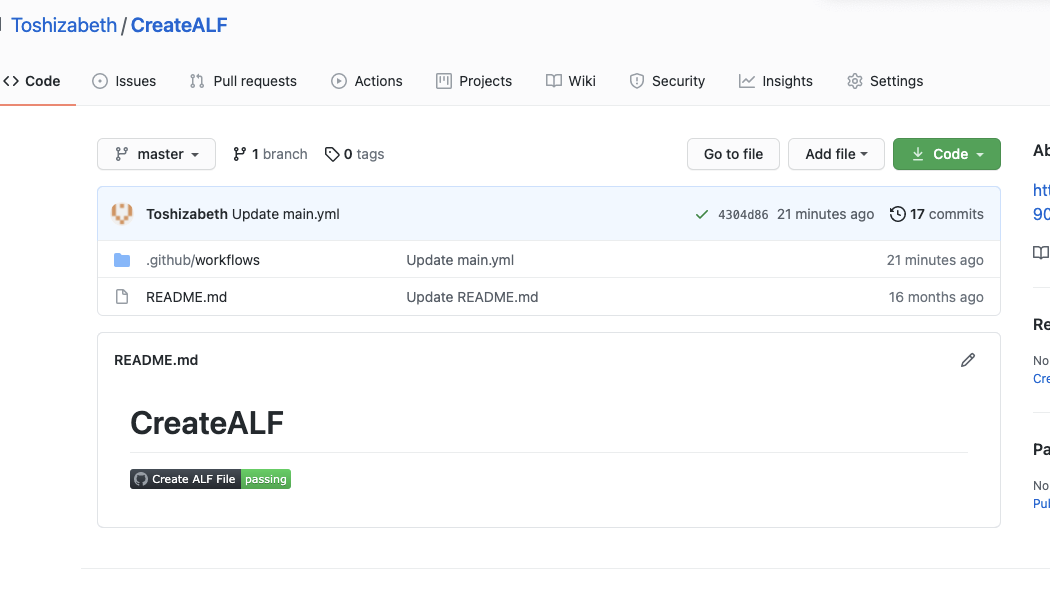Screen dimensions: 1050x596
Task: Switch to Pull requests tab
Action: tap(243, 81)
